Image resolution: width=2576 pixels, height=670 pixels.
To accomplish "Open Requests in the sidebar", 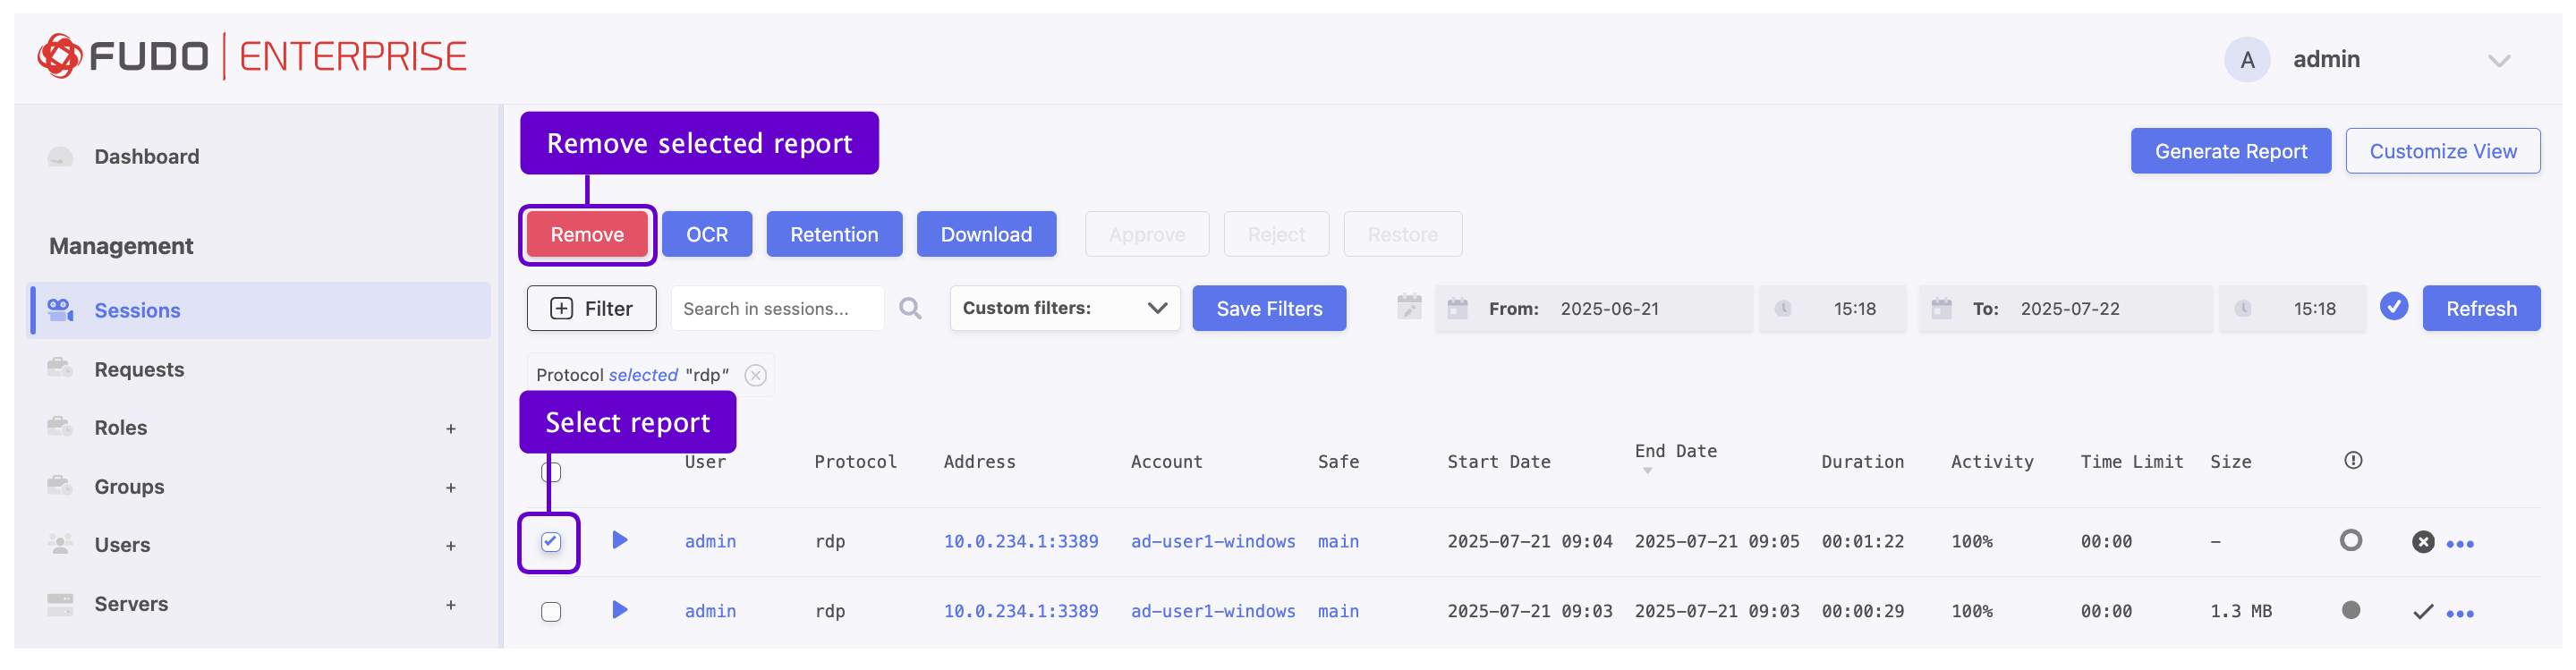I will pyautogui.click(x=139, y=369).
